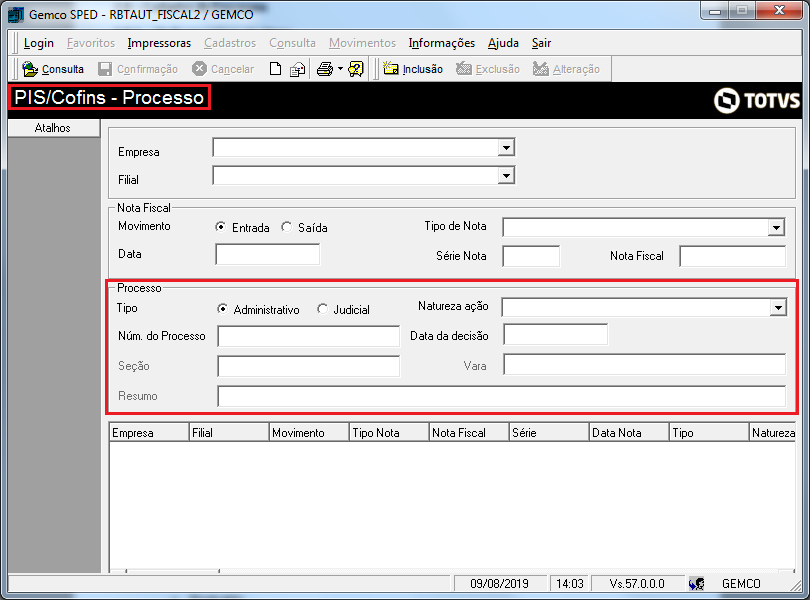Click the Sair menu
This screenshot has height=600, width=810.
tap(541, 43)
